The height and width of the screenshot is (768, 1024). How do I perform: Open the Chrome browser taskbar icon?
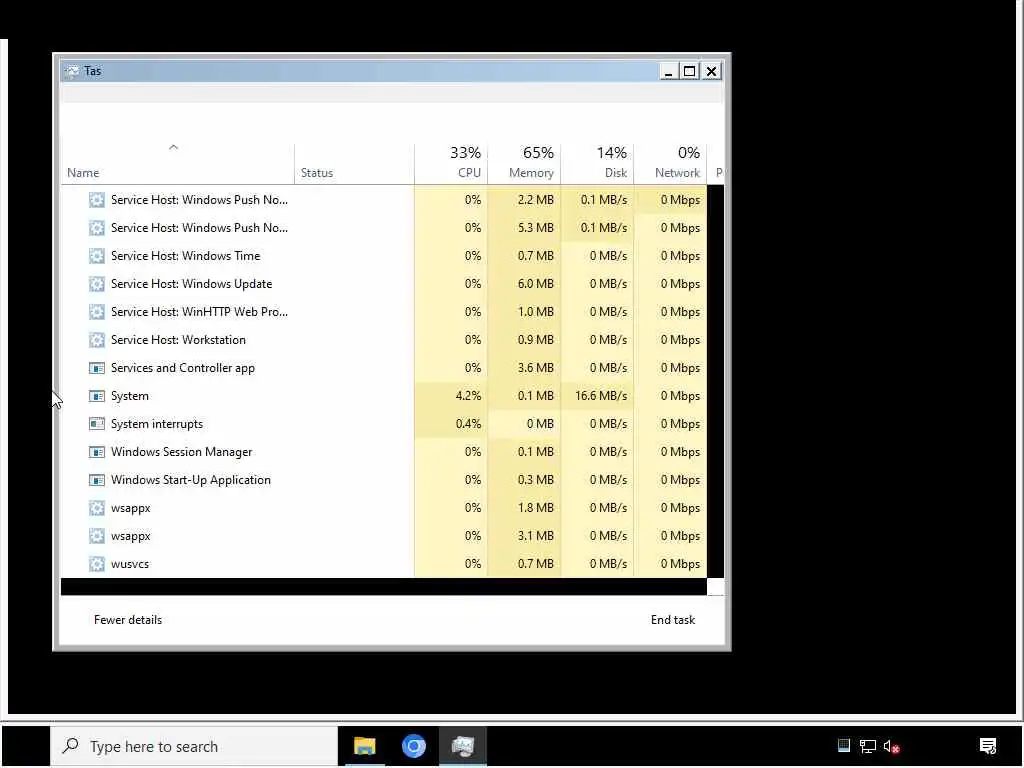tap(413, 746)
